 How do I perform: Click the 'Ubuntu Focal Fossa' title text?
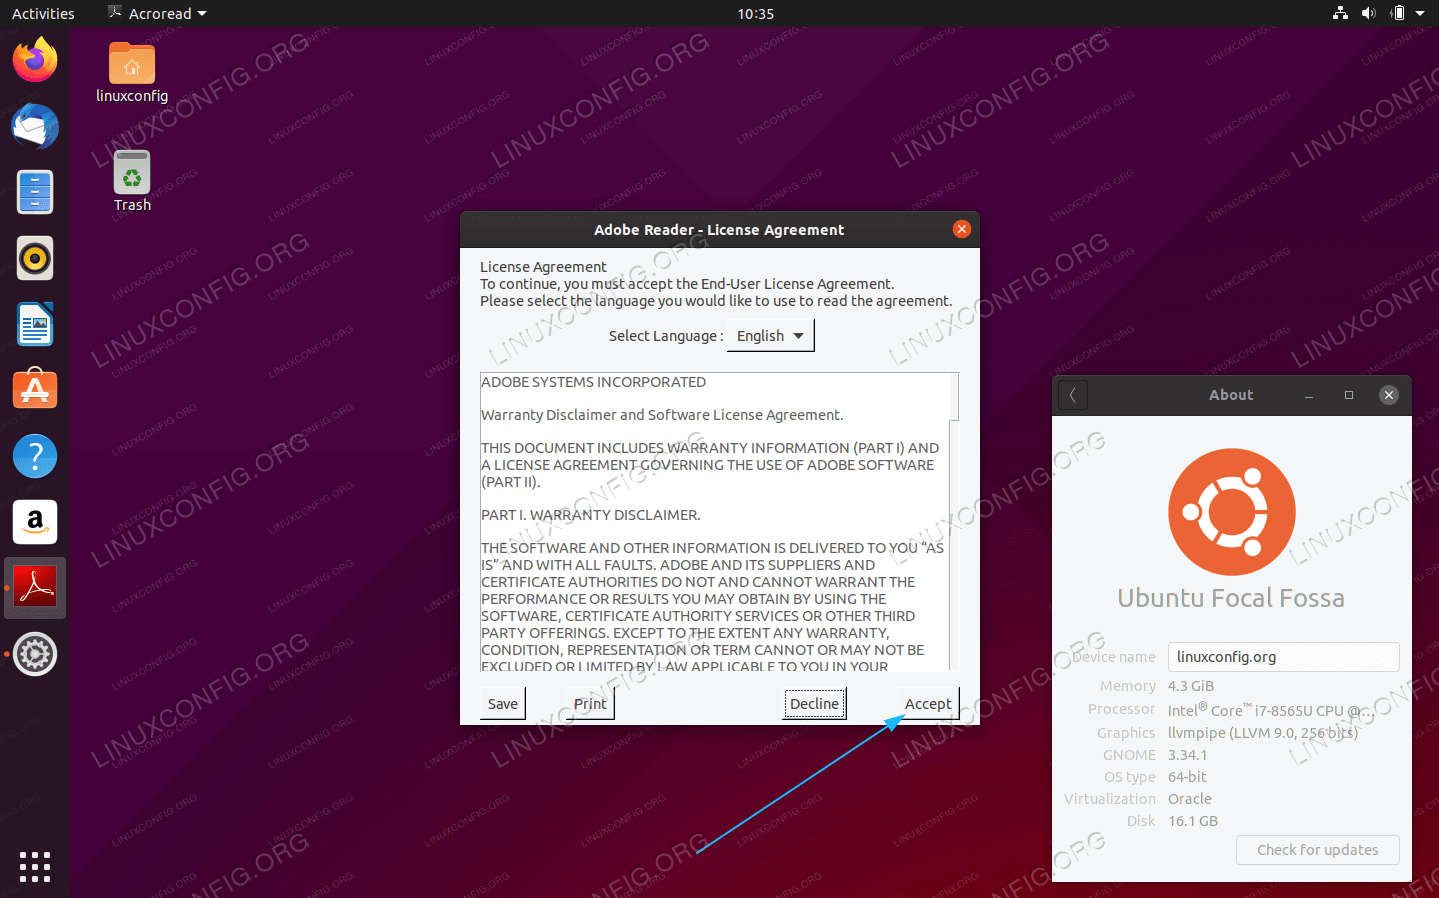[1231, 598]
